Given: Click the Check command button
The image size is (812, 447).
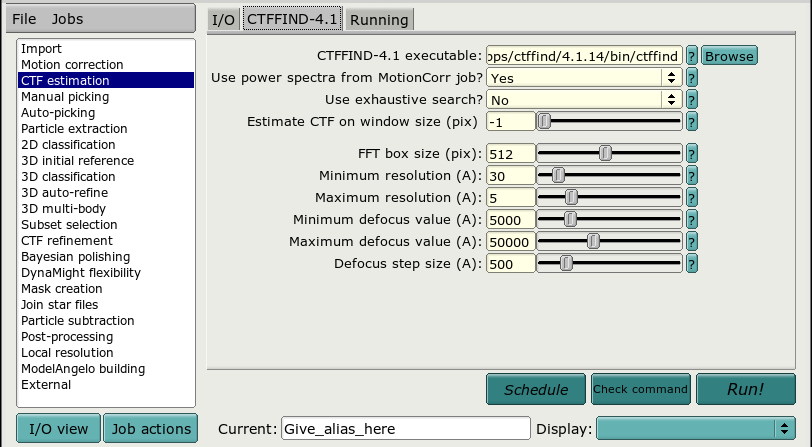Looking at the screenshot, I should point(641,389).
